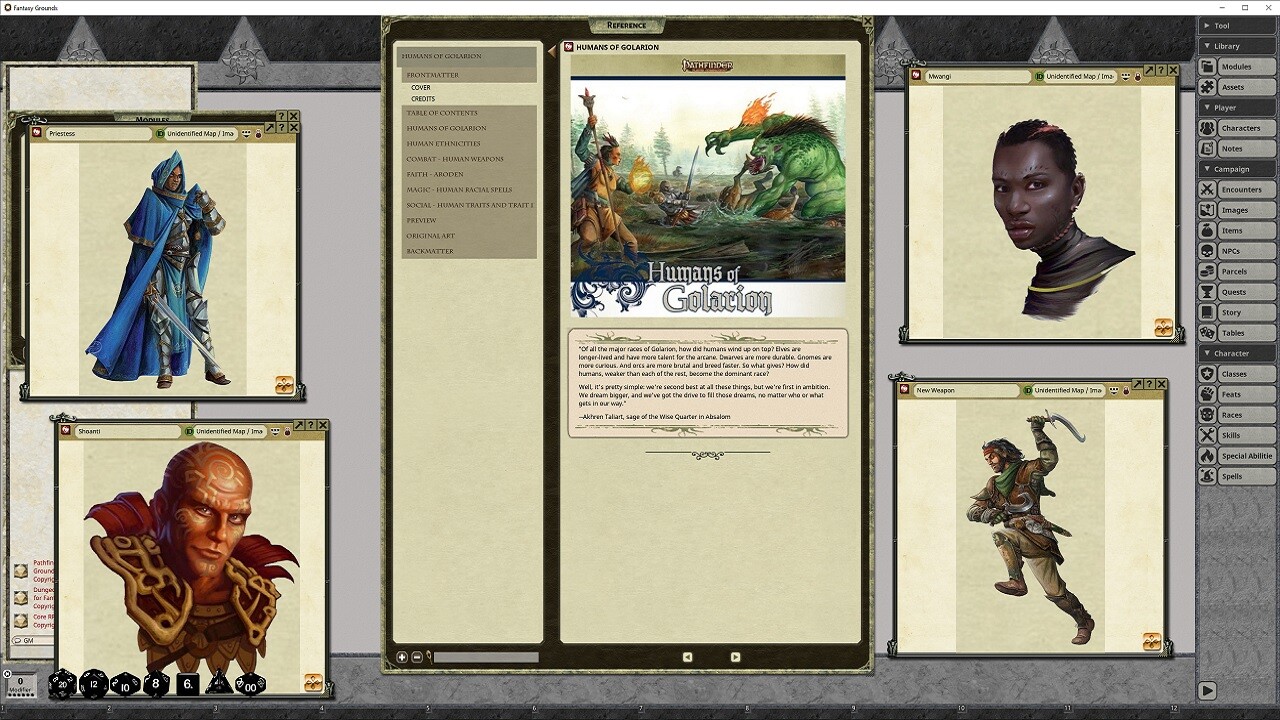This screenshot has height=720, width=1280.
Task: Toggle the lock icon on the New Weapon window
Action: tap(1126, 391)
